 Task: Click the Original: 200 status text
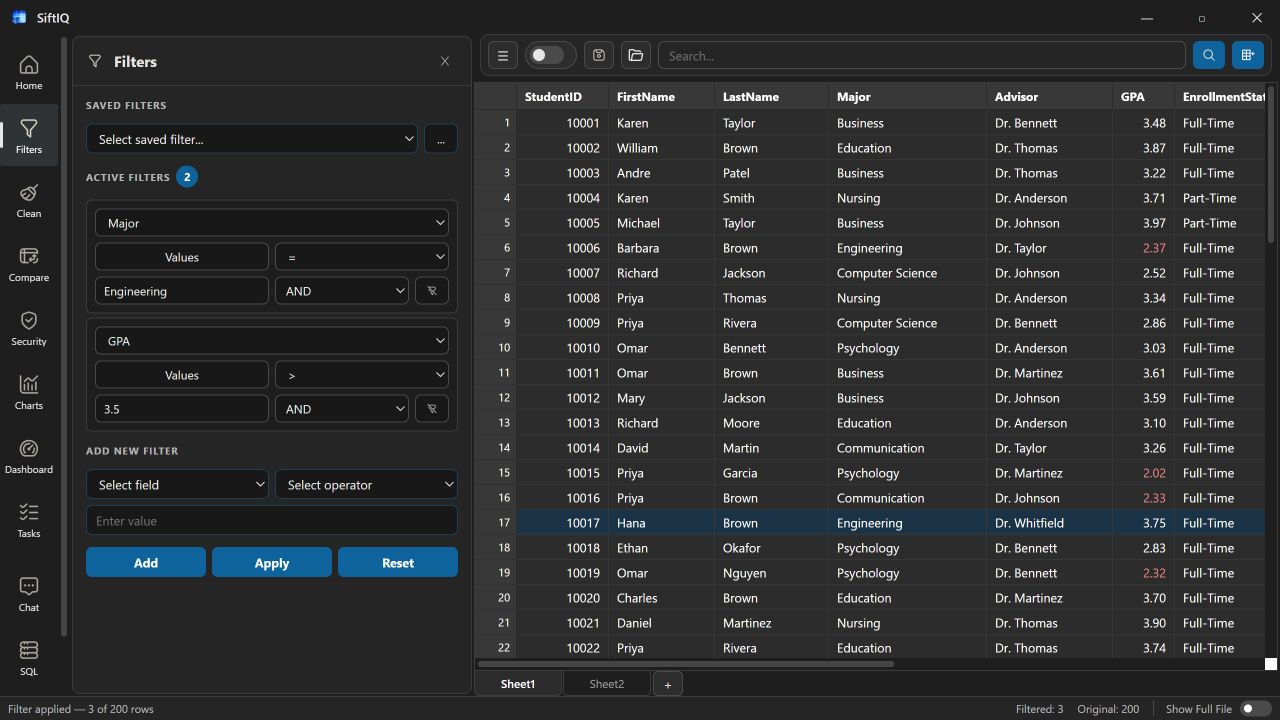[1108, 709]
